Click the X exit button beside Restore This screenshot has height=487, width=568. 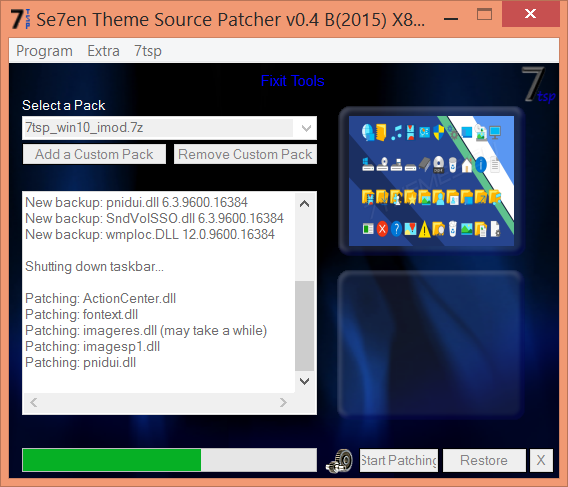pyautogui.click(x=541, y=460)
